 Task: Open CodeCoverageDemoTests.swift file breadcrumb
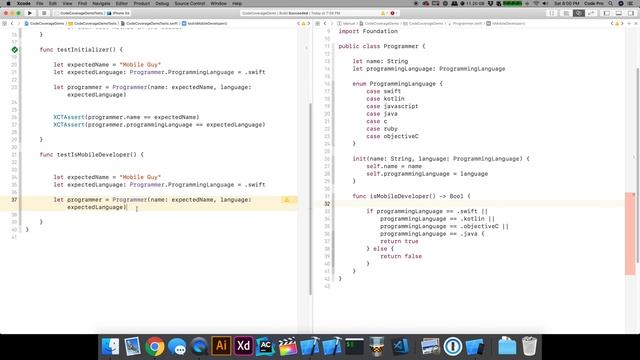click(149, 24)
